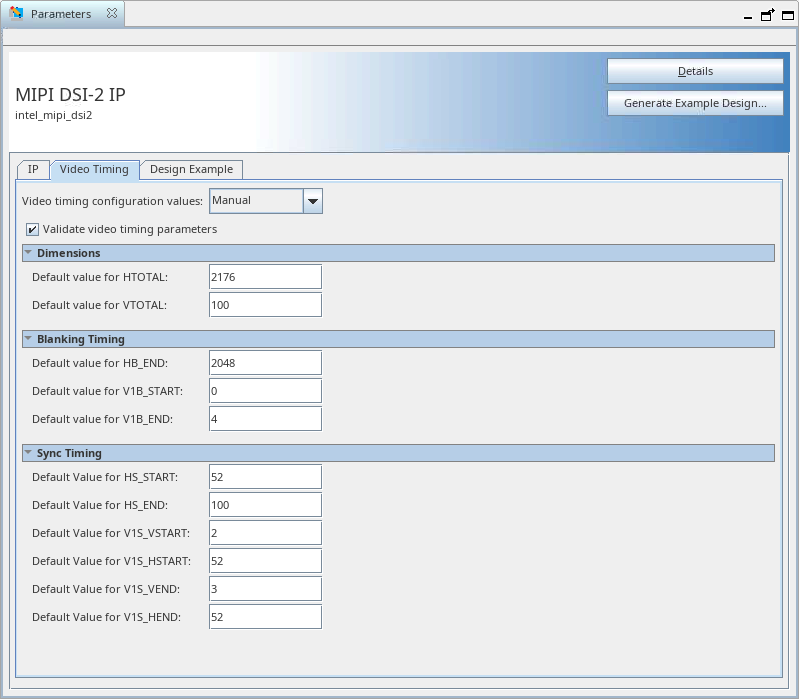The image size is (799, 699).
Task: Click 'Default Value for V1S_VSTART:' label
Action: 111,533
